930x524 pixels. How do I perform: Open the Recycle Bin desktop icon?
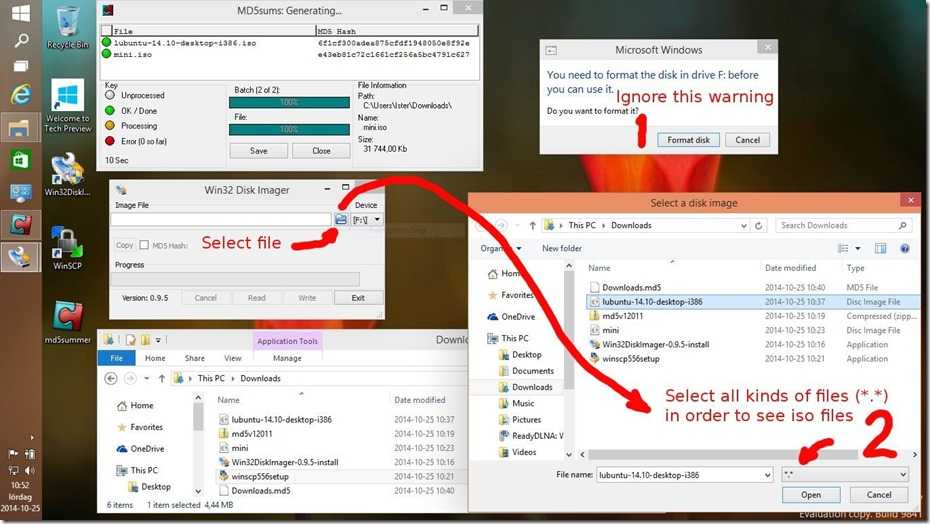click(68, 27)
